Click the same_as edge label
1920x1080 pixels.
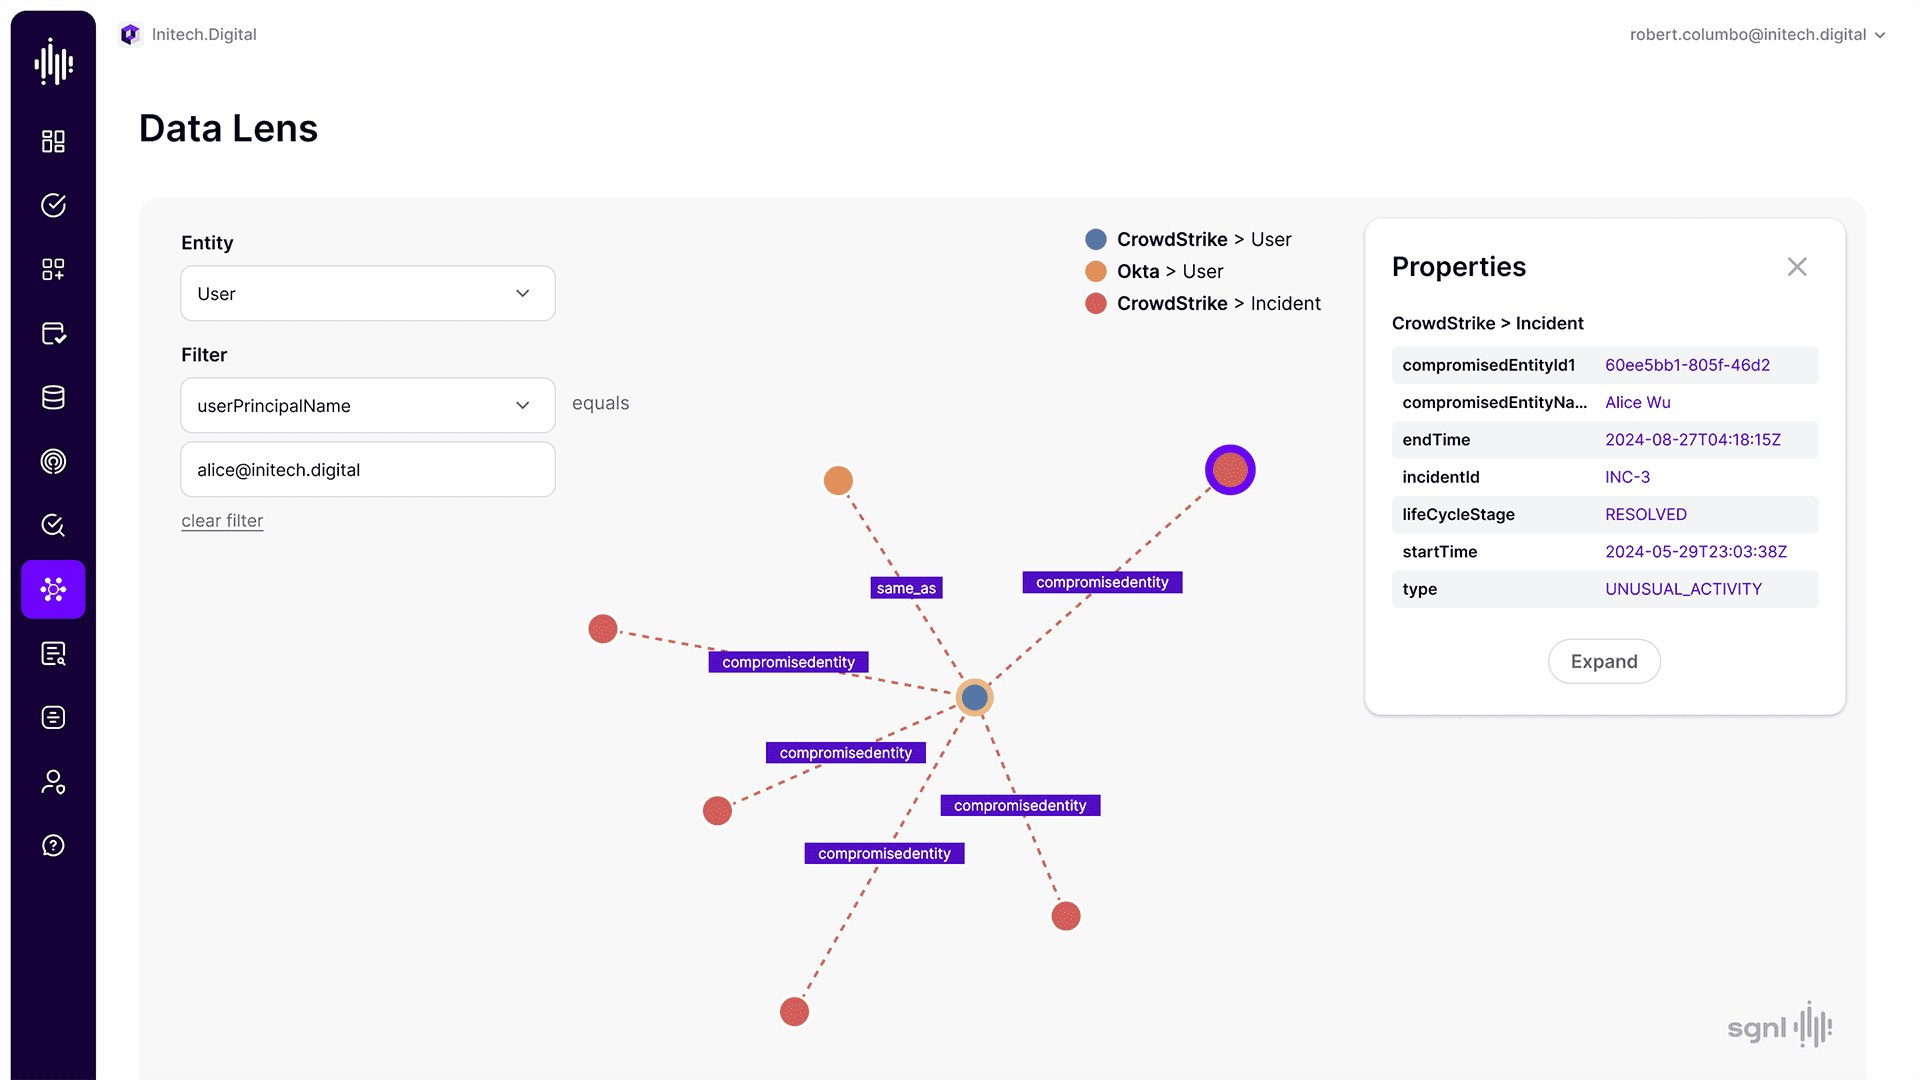tap(906, 588)
